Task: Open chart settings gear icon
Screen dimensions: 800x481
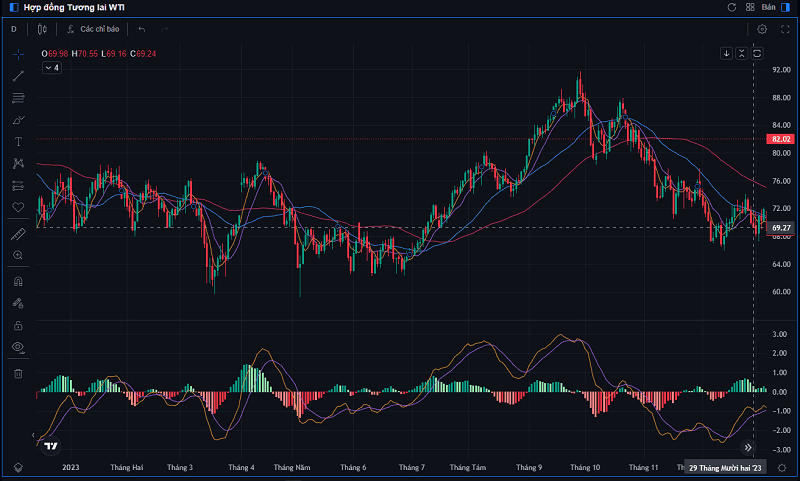Action: tap(762, 29)
